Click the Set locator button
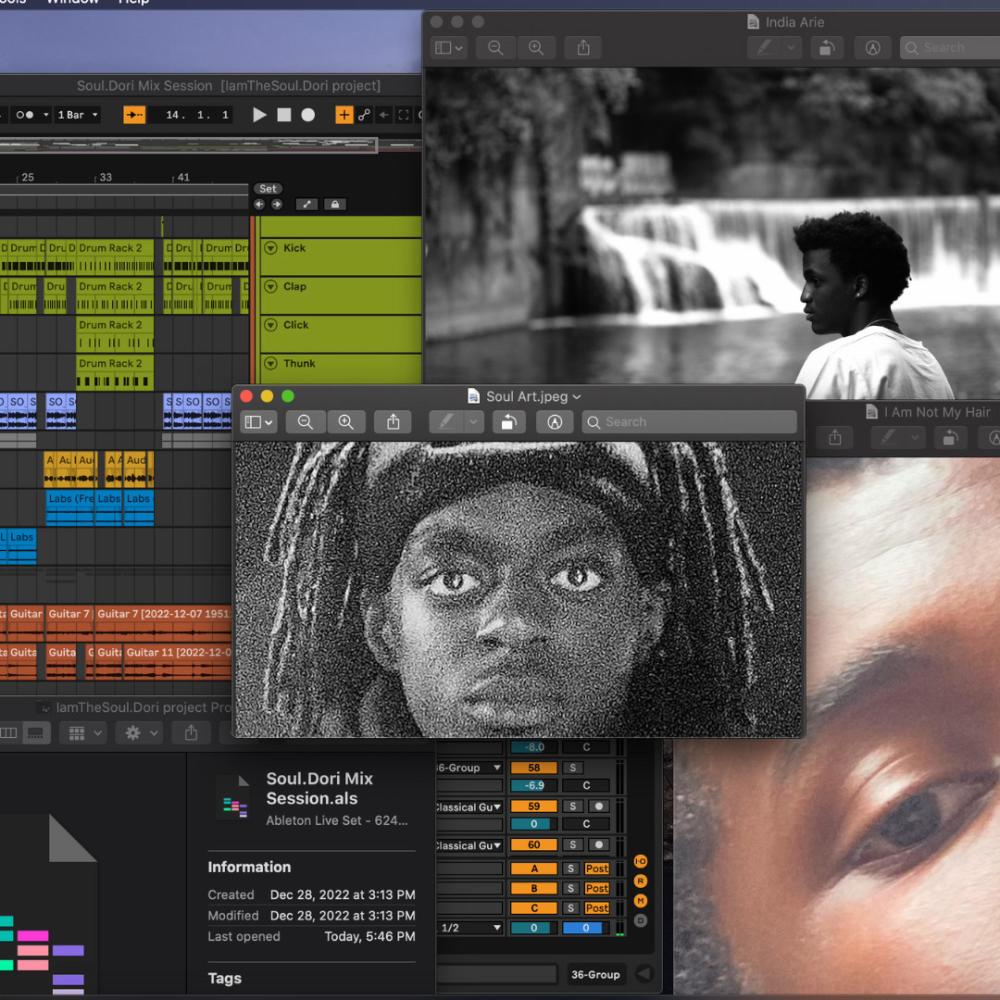Screen dimensions: 1000x1000 268,189
